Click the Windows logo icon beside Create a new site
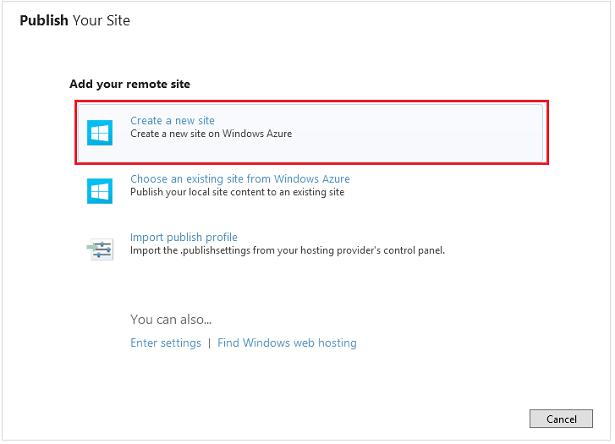The image size is (615, 444). point(100,133)
